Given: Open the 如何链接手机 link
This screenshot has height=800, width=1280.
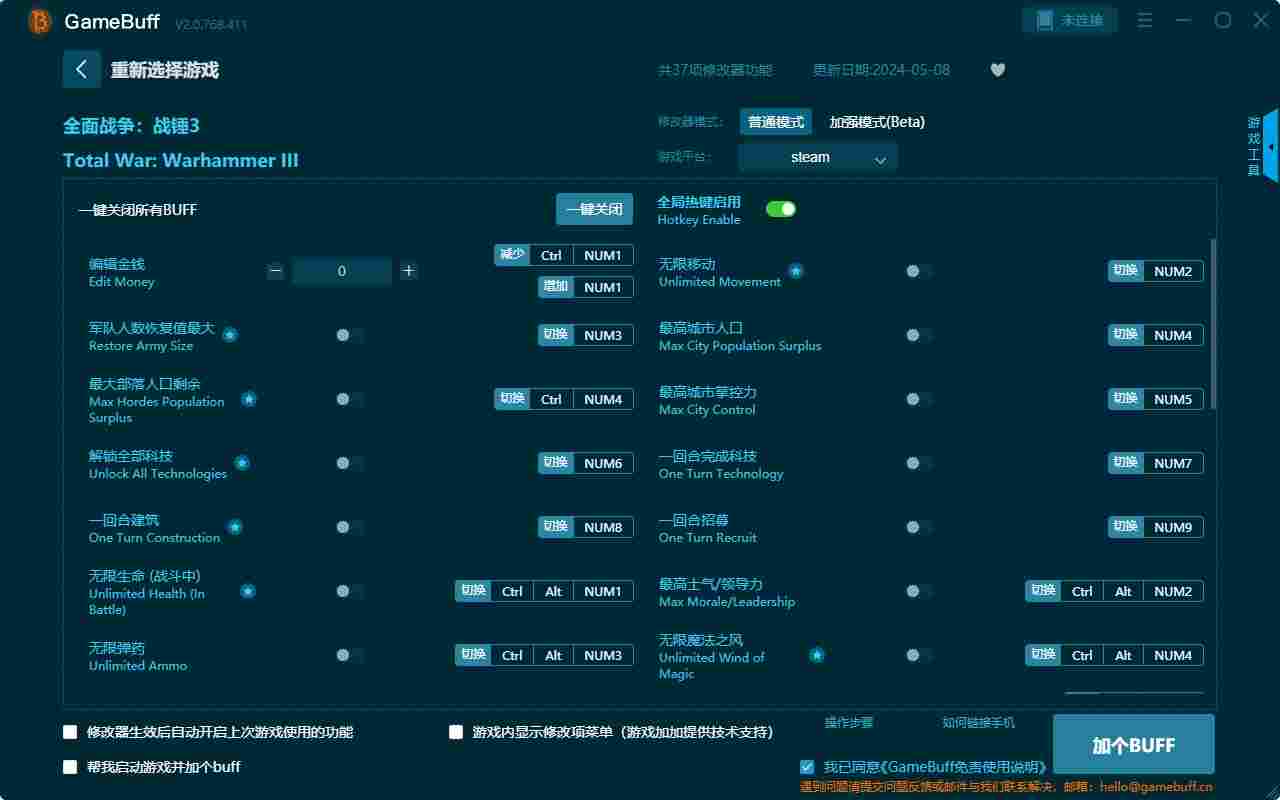Looking at the screenshot, I should coord(978,722).
